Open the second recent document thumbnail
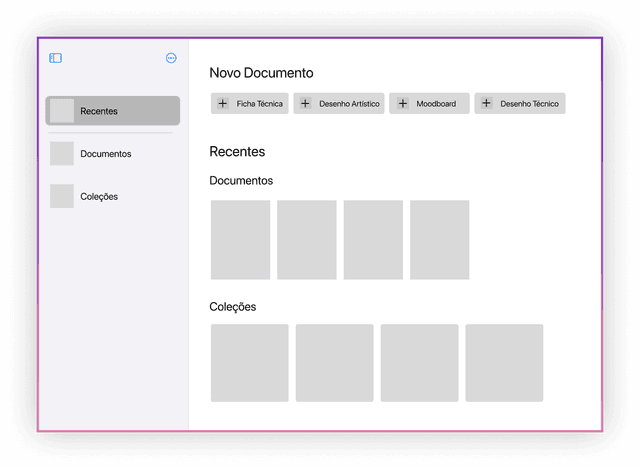 pos(306,240)
